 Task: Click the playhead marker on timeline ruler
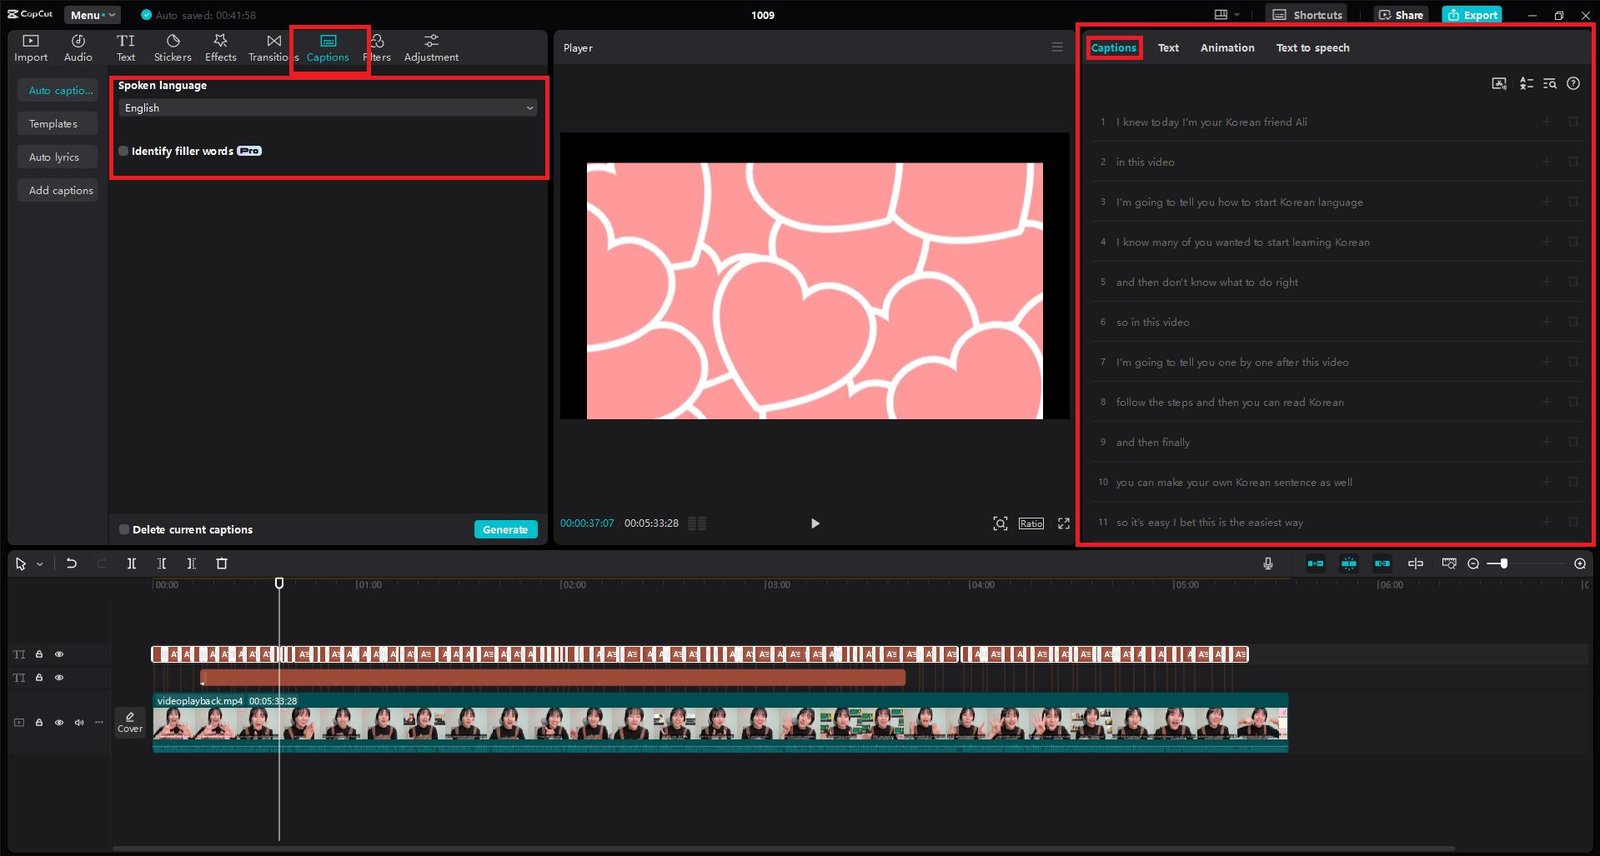click(279, 583)
